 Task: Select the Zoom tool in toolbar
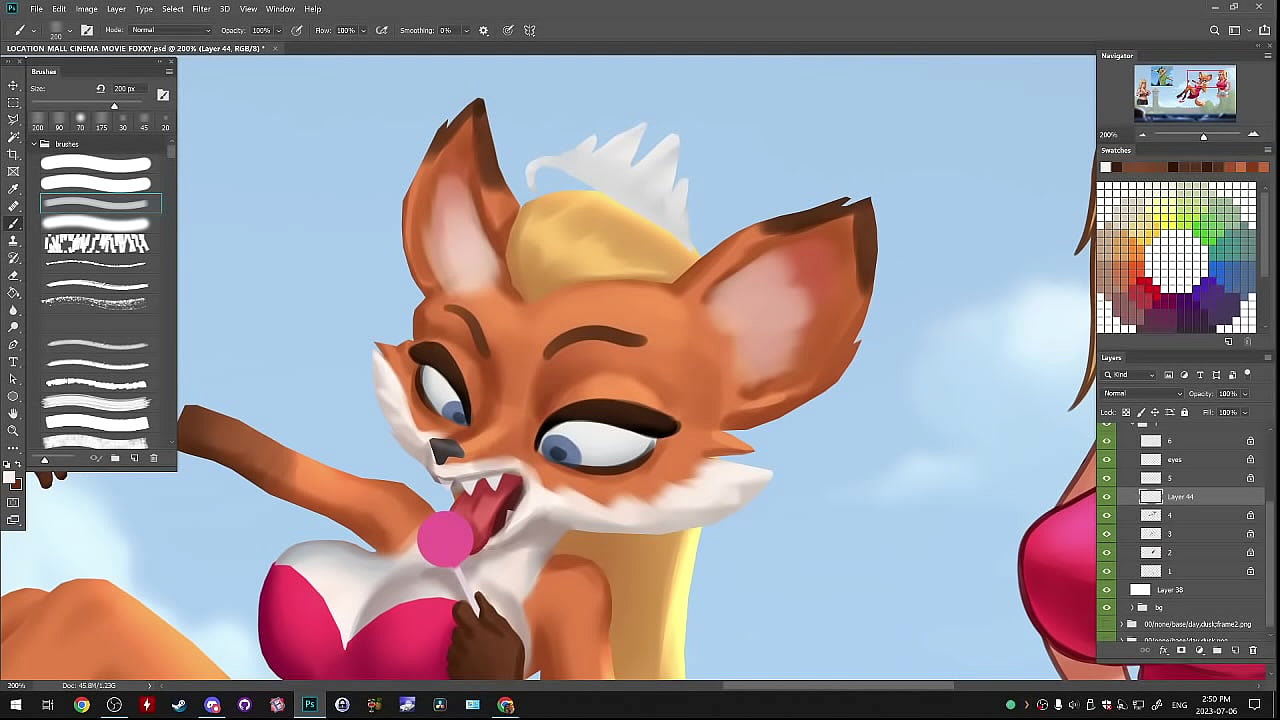click(13, 430)
